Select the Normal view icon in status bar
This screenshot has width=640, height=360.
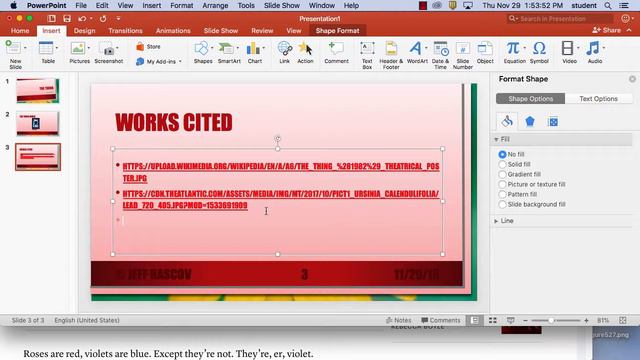click(x=474, y=320)
